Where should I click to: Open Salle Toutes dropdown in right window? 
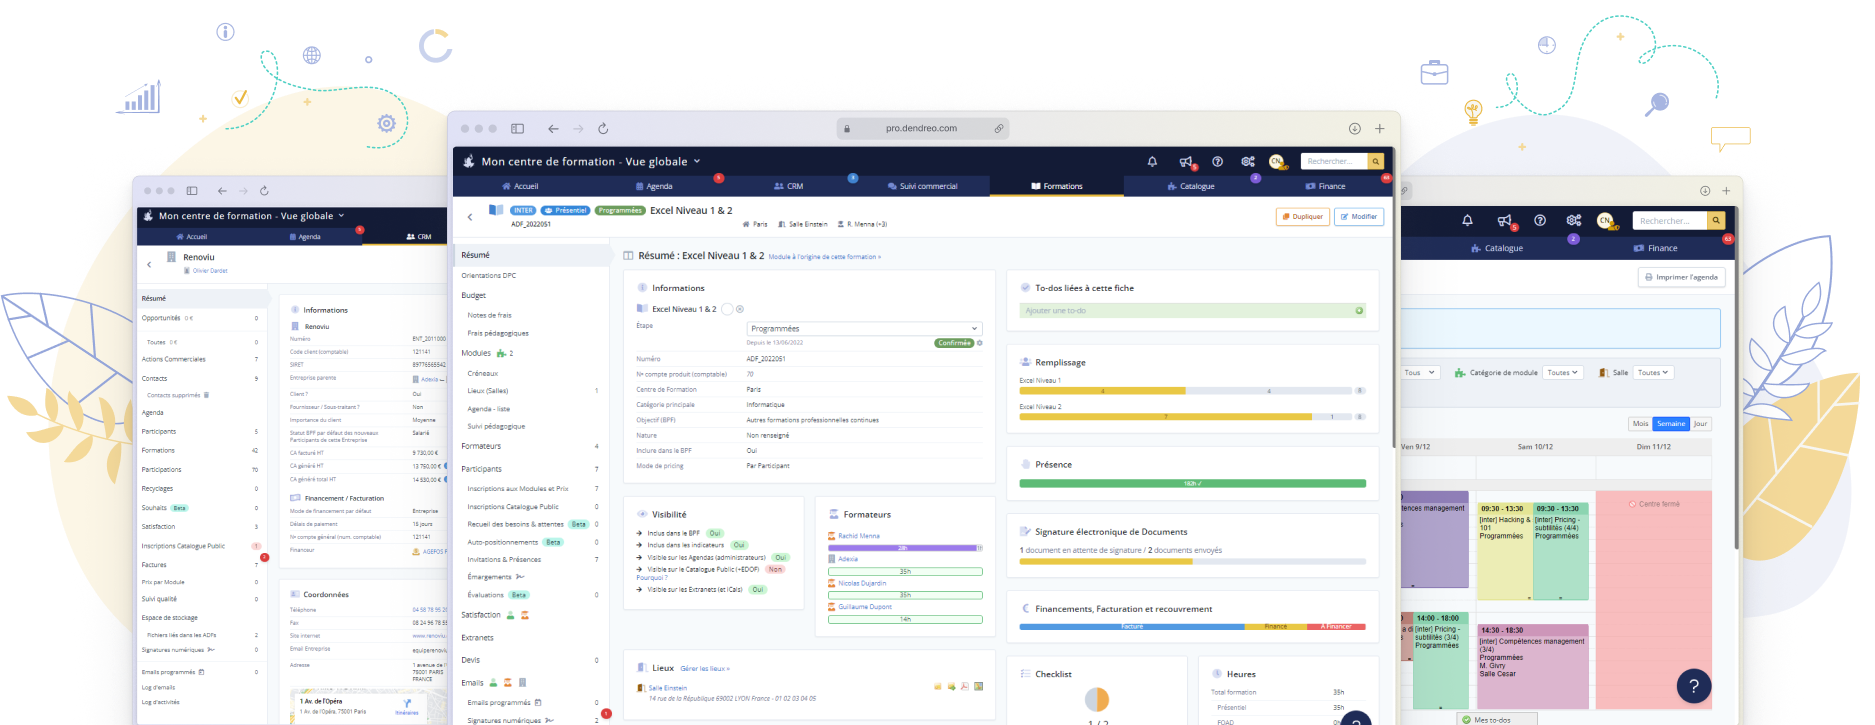(1653, 372)
